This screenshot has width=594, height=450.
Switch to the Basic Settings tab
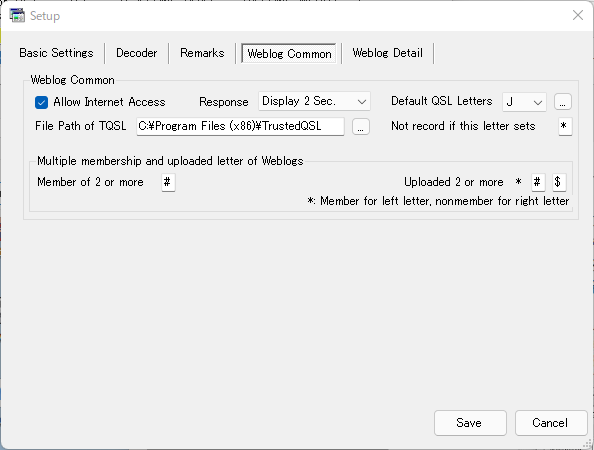56,53
